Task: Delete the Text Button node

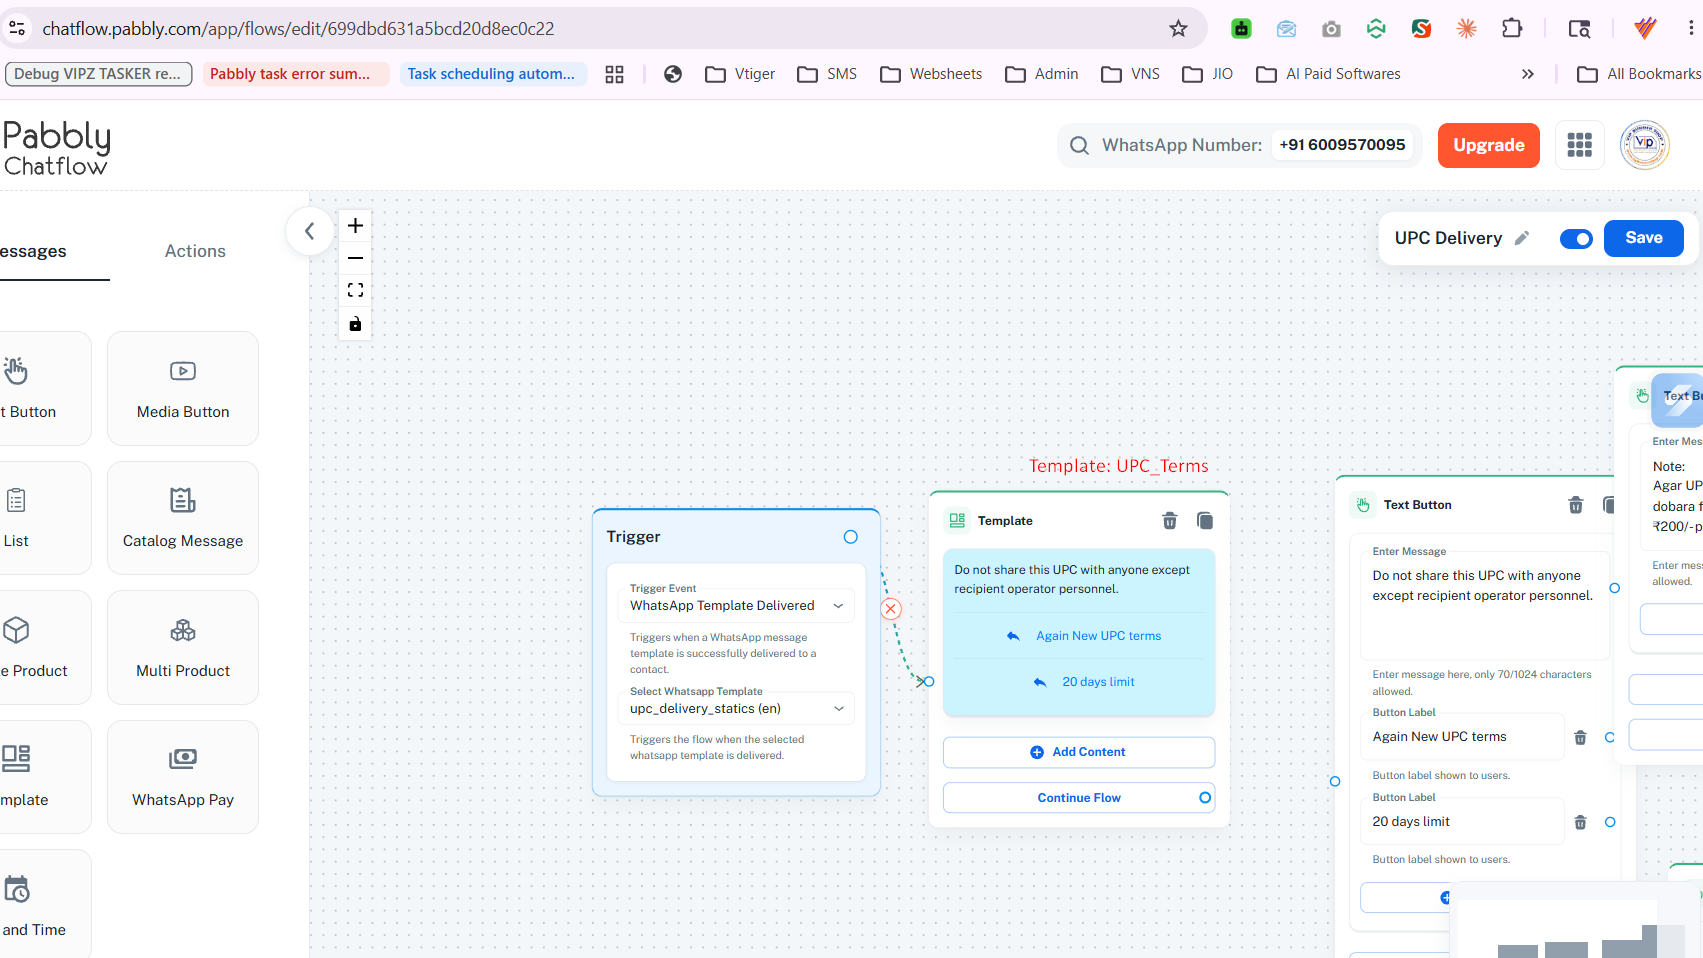Action: click(1576, 505)
